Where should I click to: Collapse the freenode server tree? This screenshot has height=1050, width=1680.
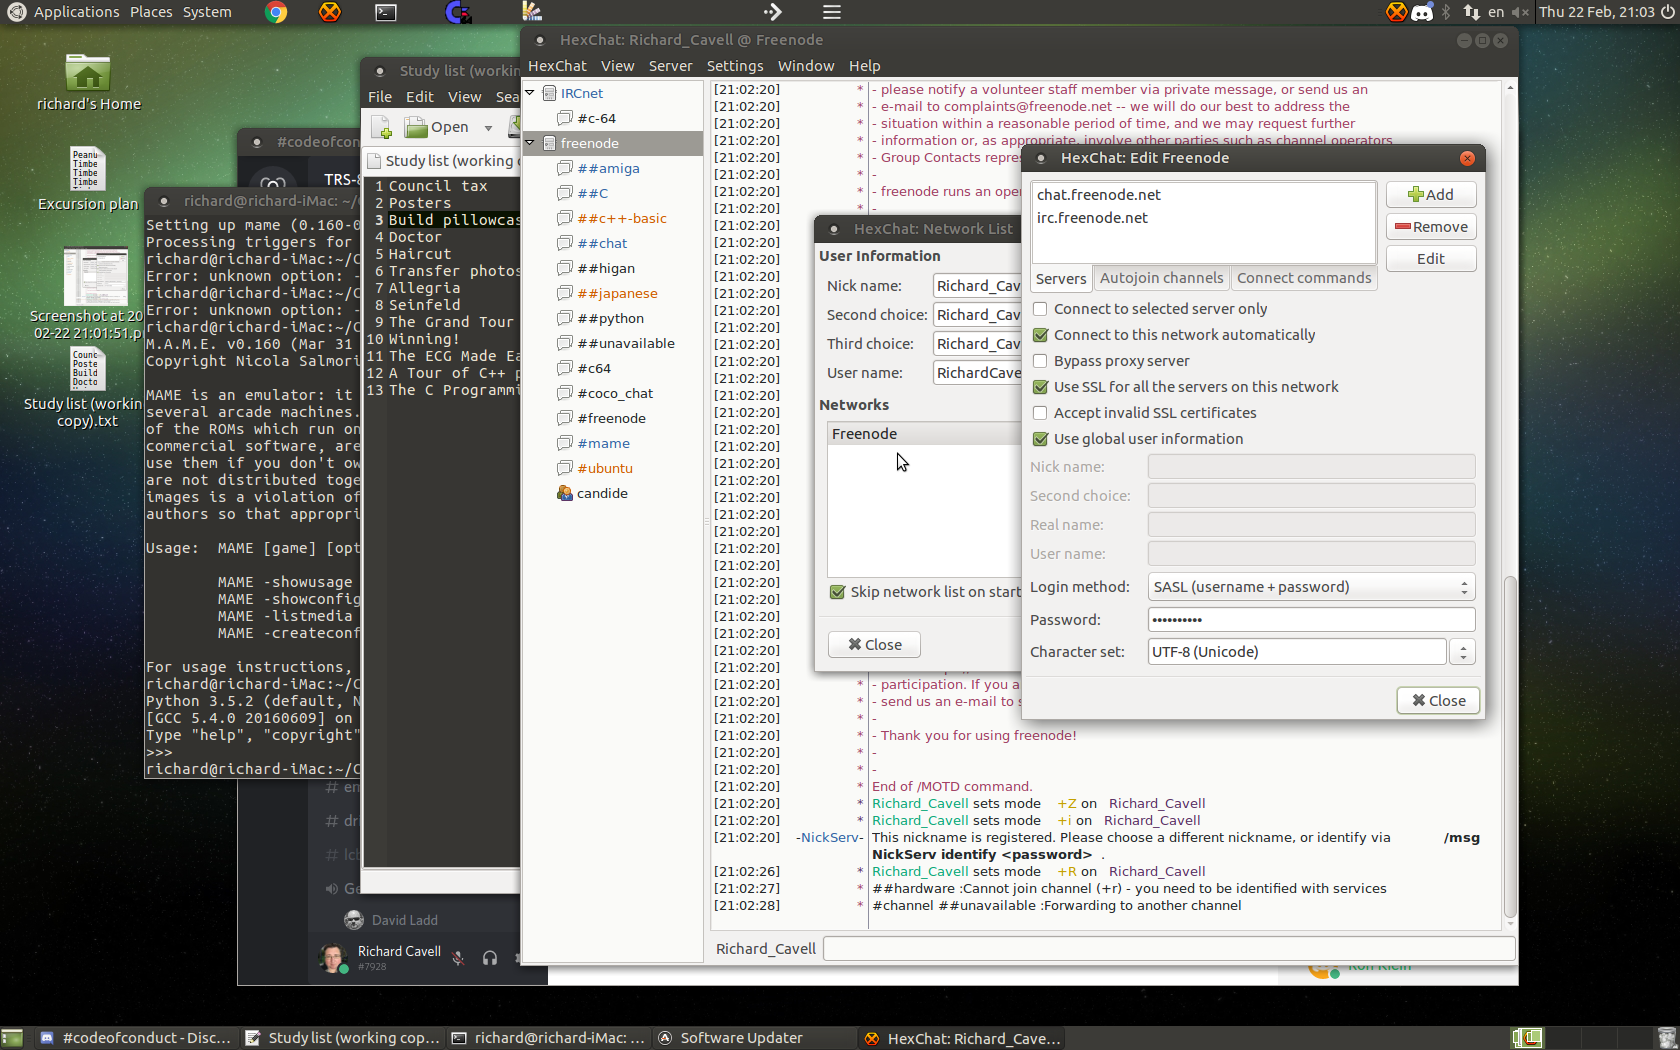(x=530, y=143)
